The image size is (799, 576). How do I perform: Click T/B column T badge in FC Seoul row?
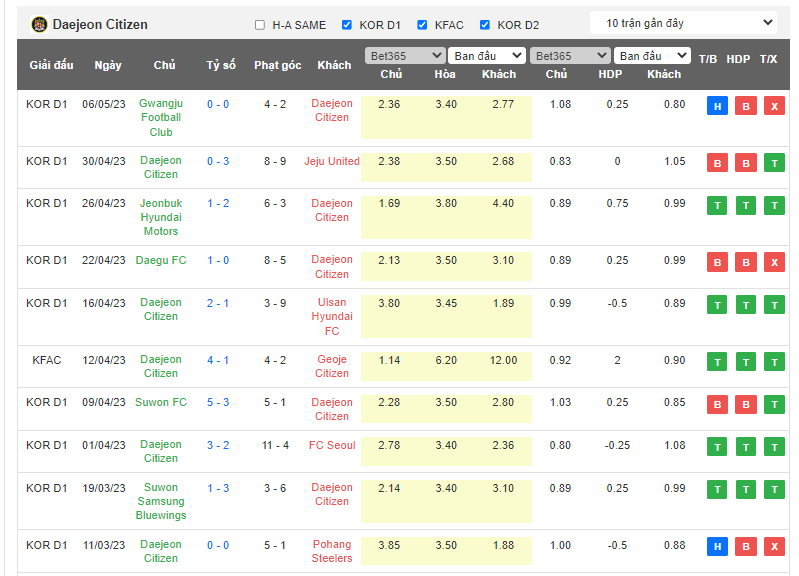[717, 447]
